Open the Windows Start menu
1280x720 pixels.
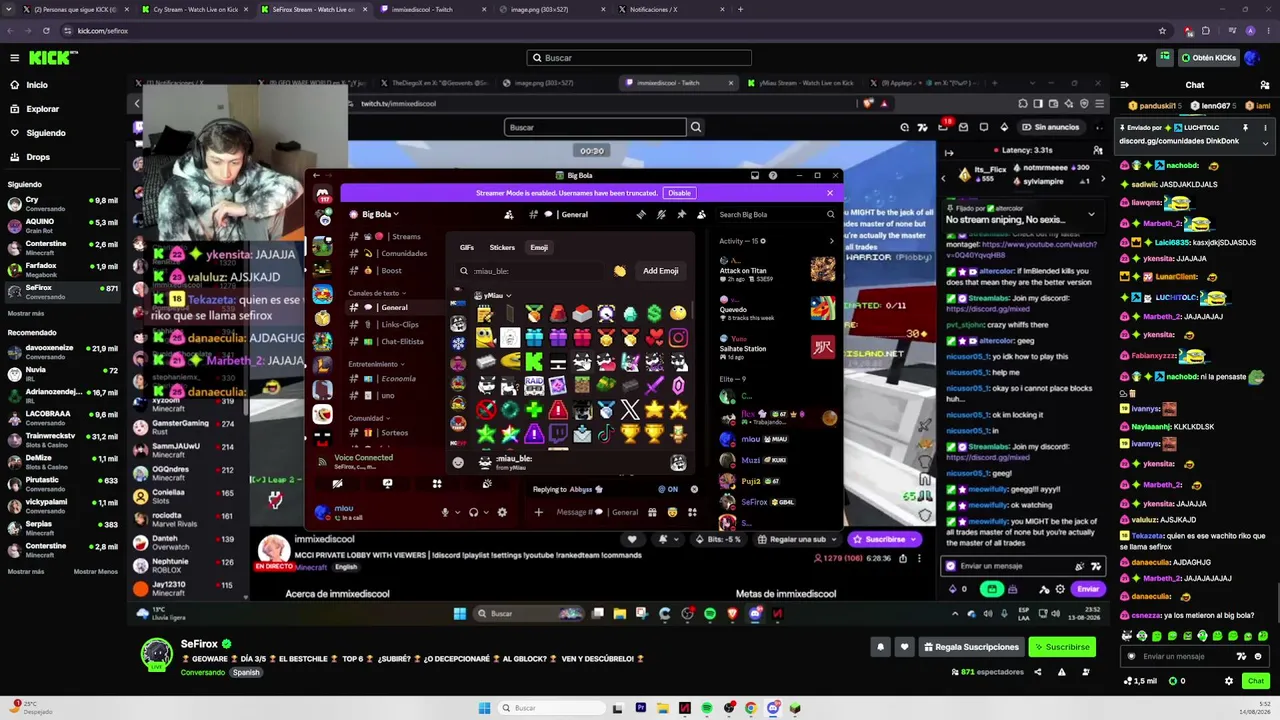pos(484,708)
